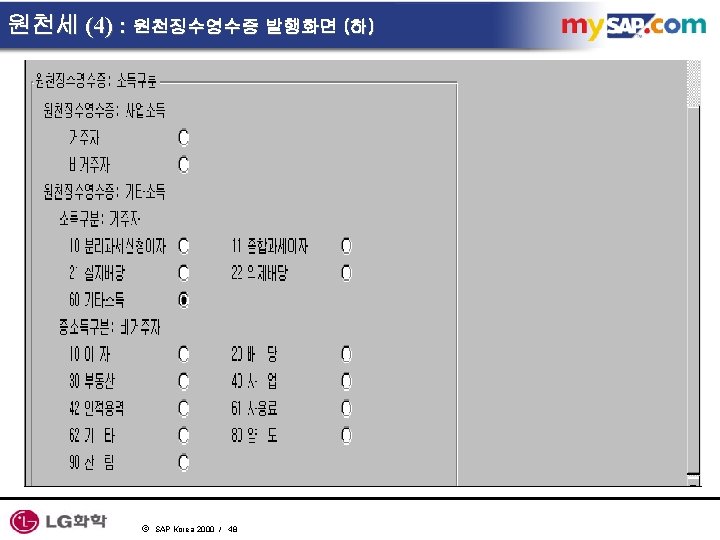This screenshot has width=720, height=540.
Task: Choose the 11 종합과세이자 radio button
Action: point(347,246)
